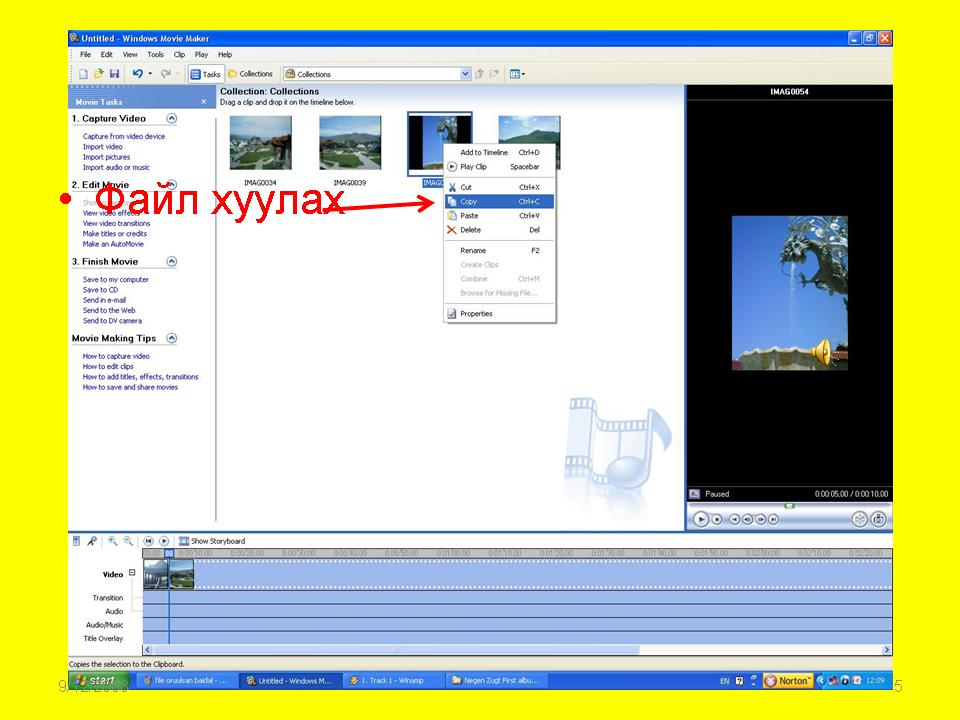Switch to Show Storyboard view
This screenshot has height=720, width=960.
point(211,541)
